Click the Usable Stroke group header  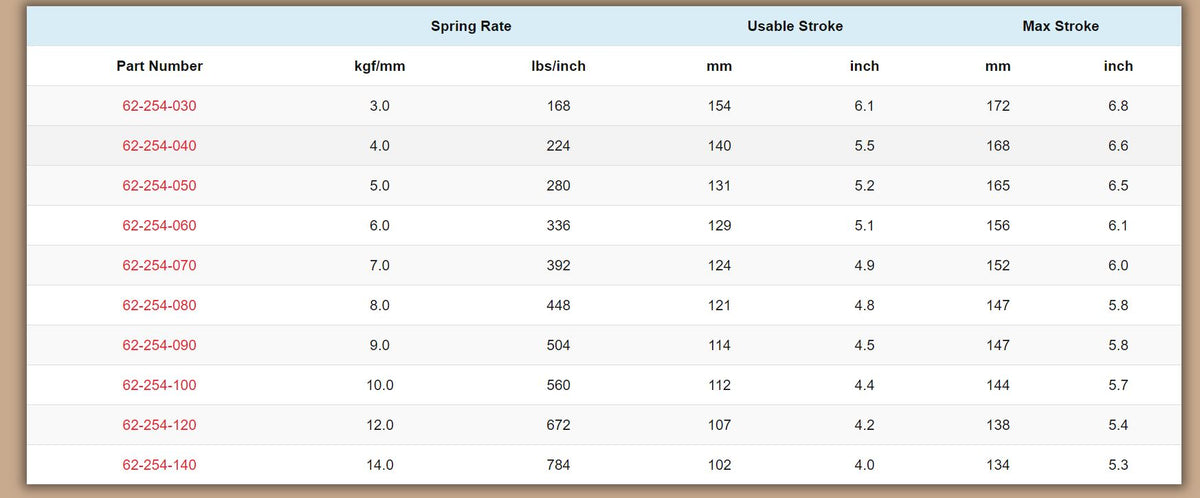tap(795, 26)
